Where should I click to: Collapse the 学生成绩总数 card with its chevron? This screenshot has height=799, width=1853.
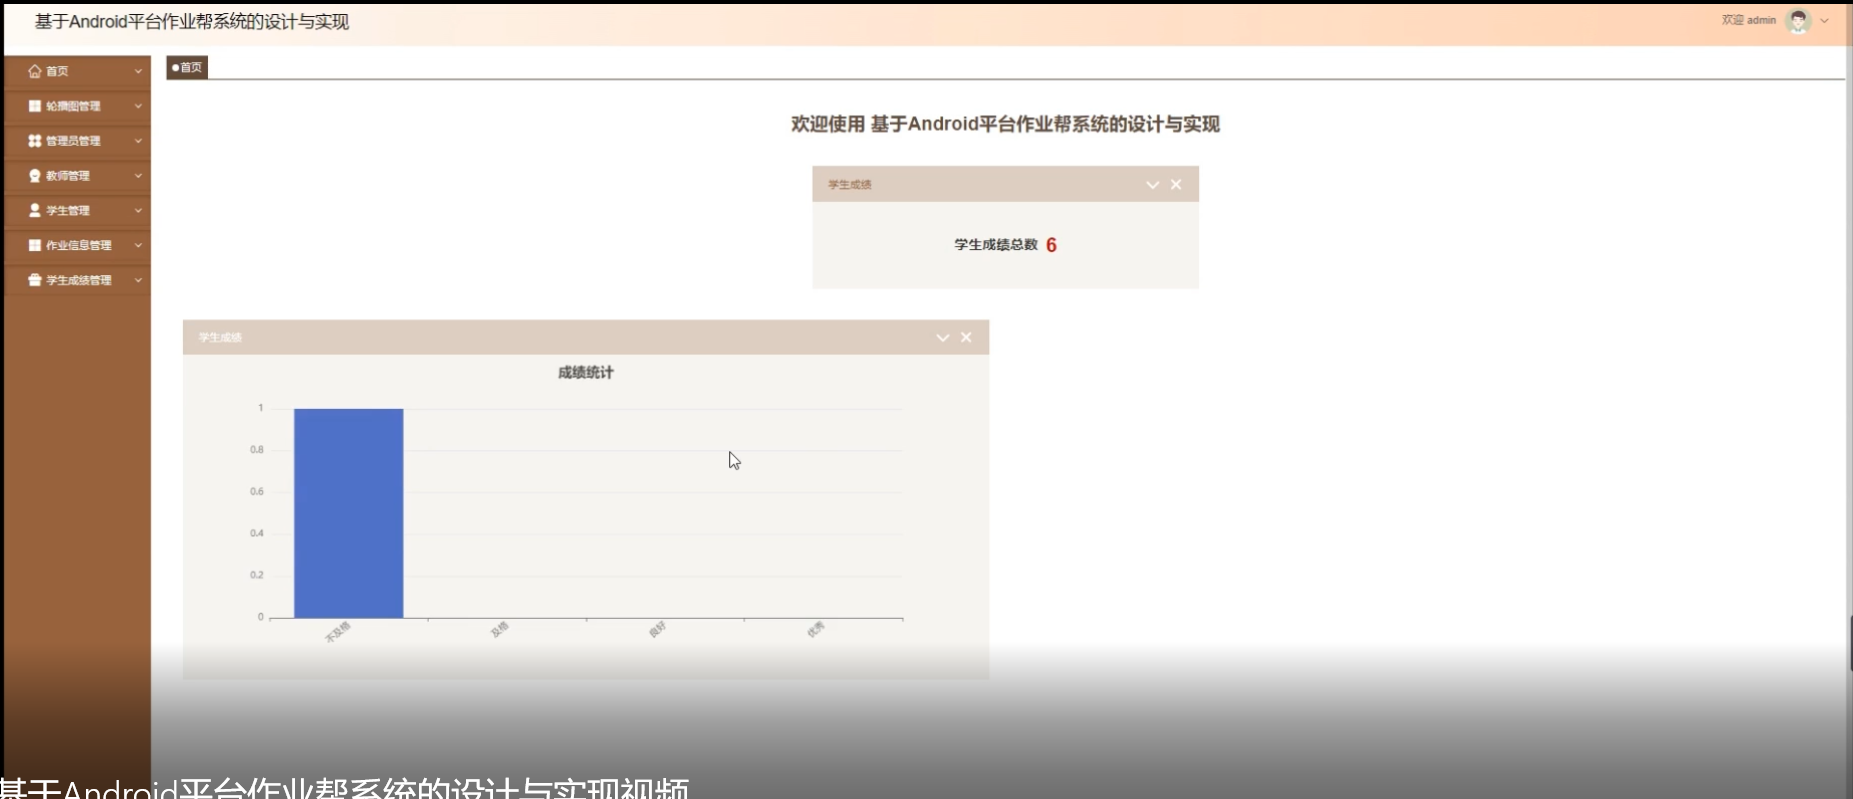[1152, 185]
